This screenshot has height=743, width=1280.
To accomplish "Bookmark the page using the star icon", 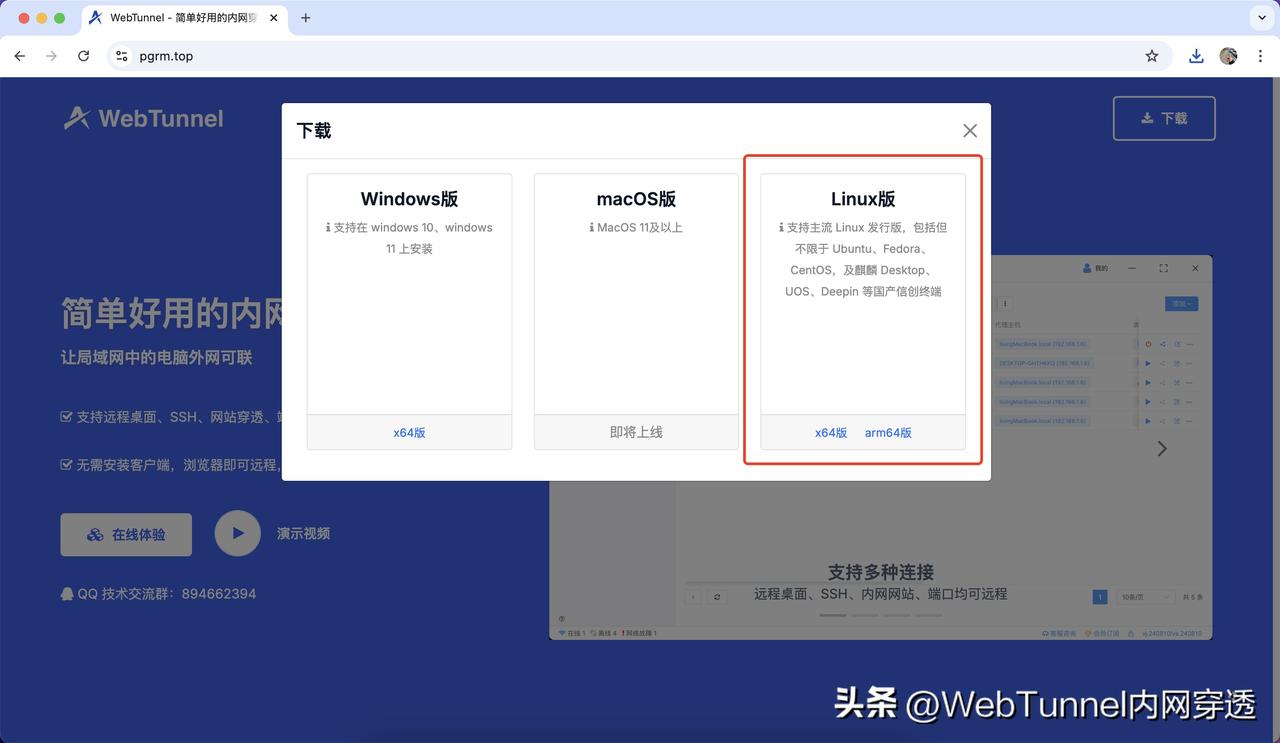I will [x=1151, y=56].
